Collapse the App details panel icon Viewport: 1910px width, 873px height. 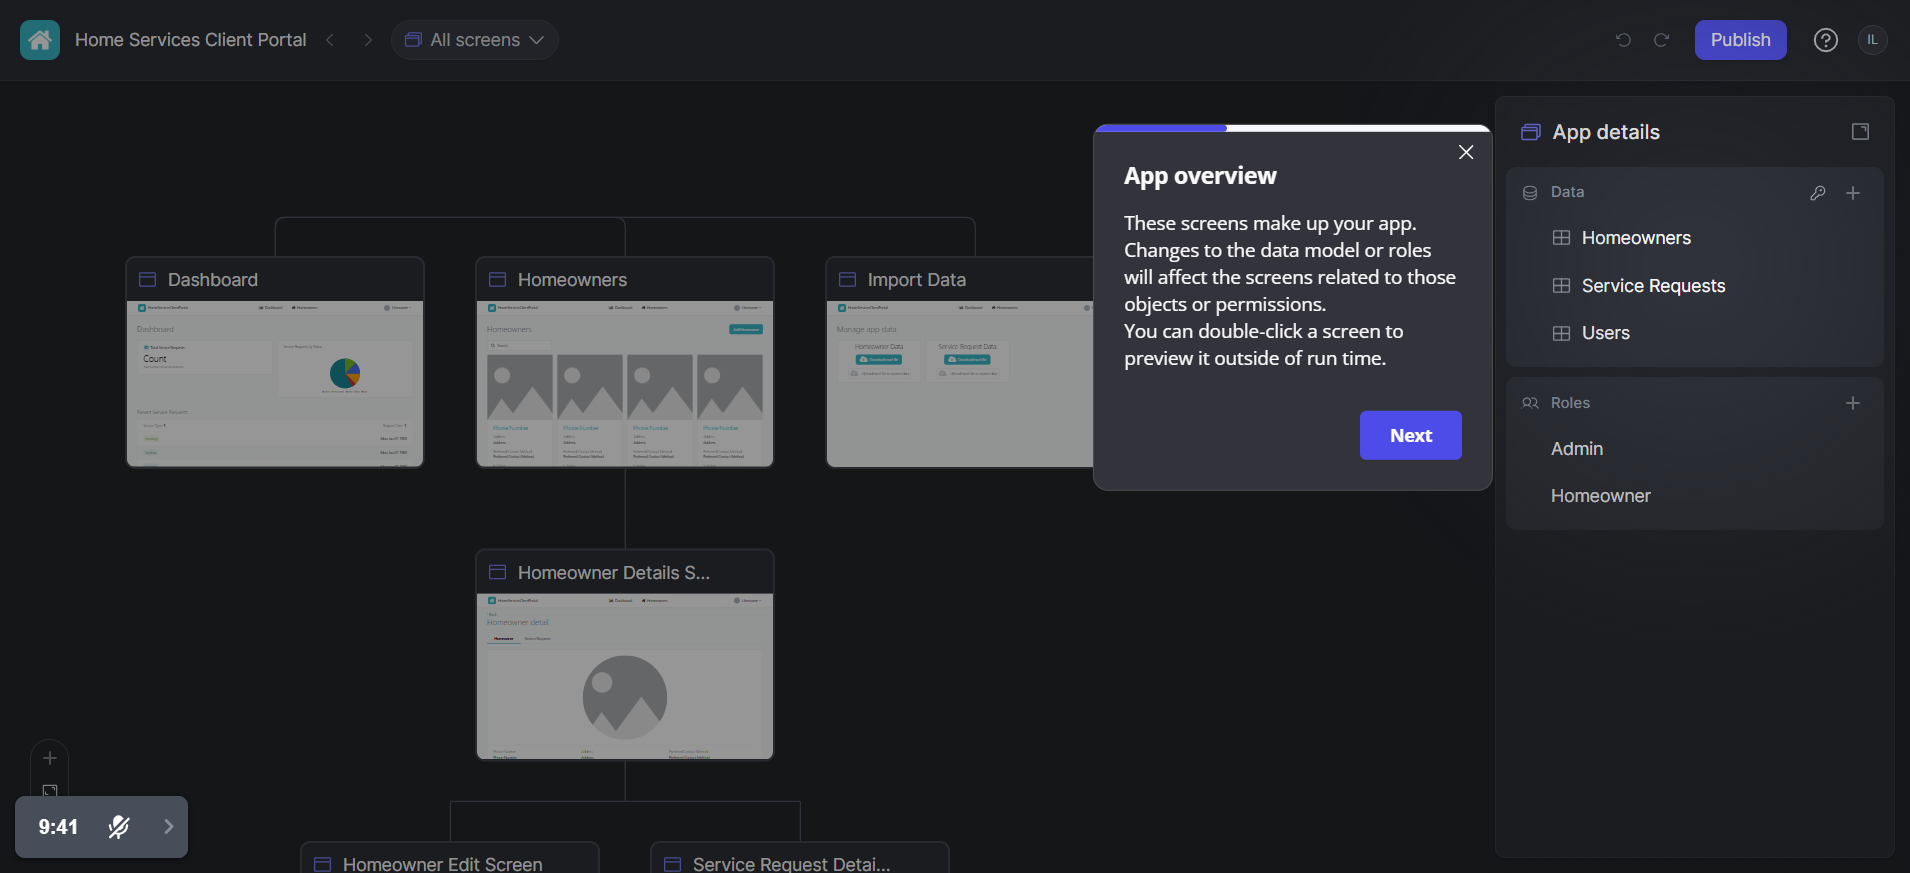1859,132
